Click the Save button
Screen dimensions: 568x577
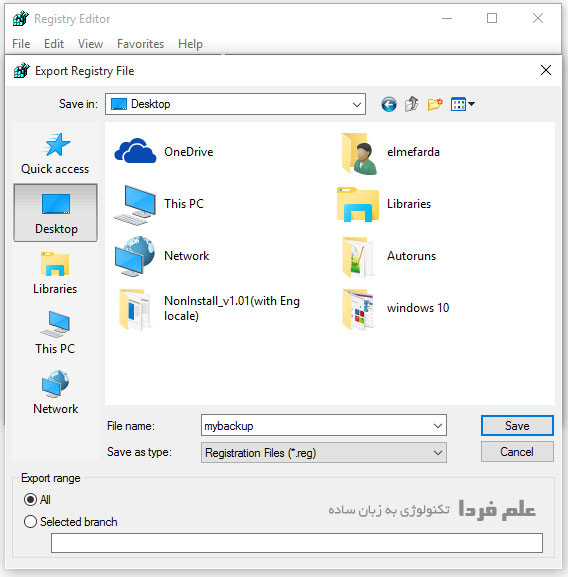[517, 426]
